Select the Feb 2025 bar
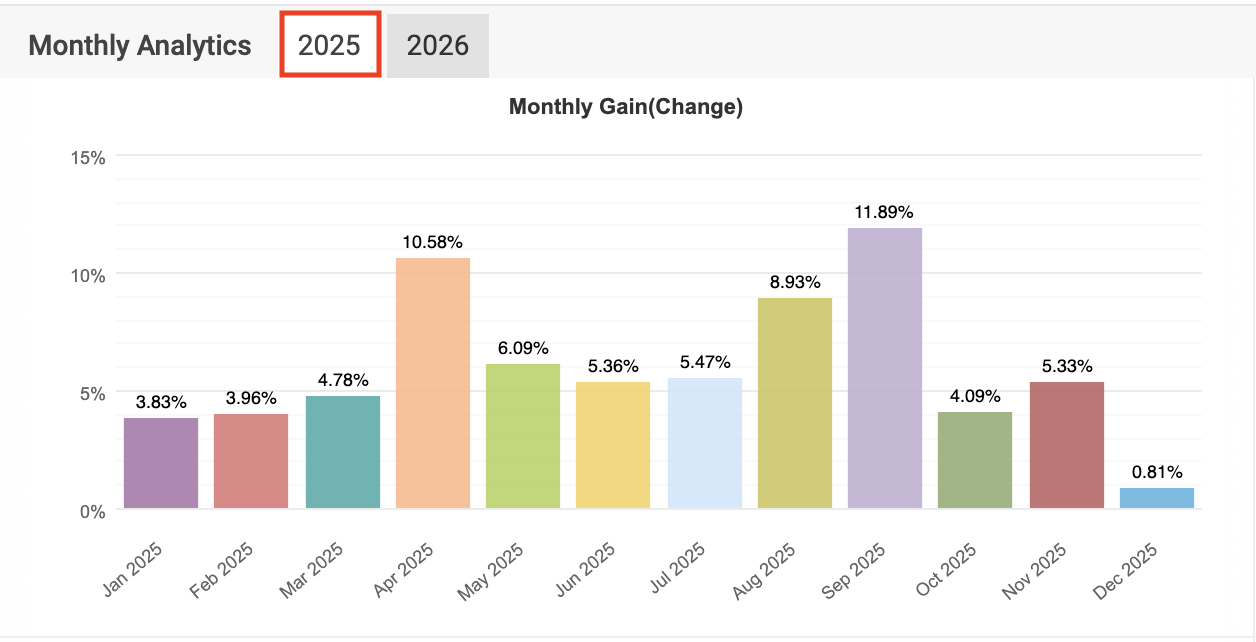Viewport: 1256px width, 642px height. click(x=251, y=461)
